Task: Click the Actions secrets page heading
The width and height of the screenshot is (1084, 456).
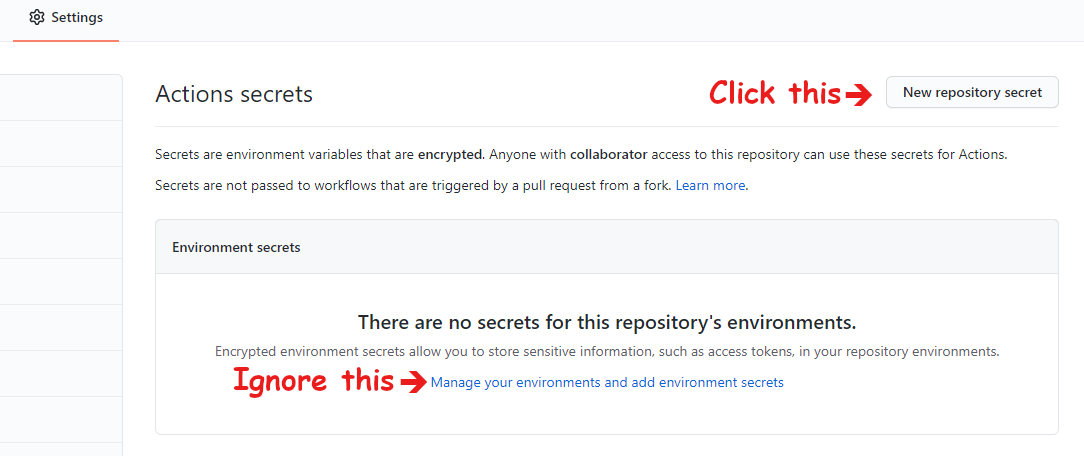Action: coord(234,94)
